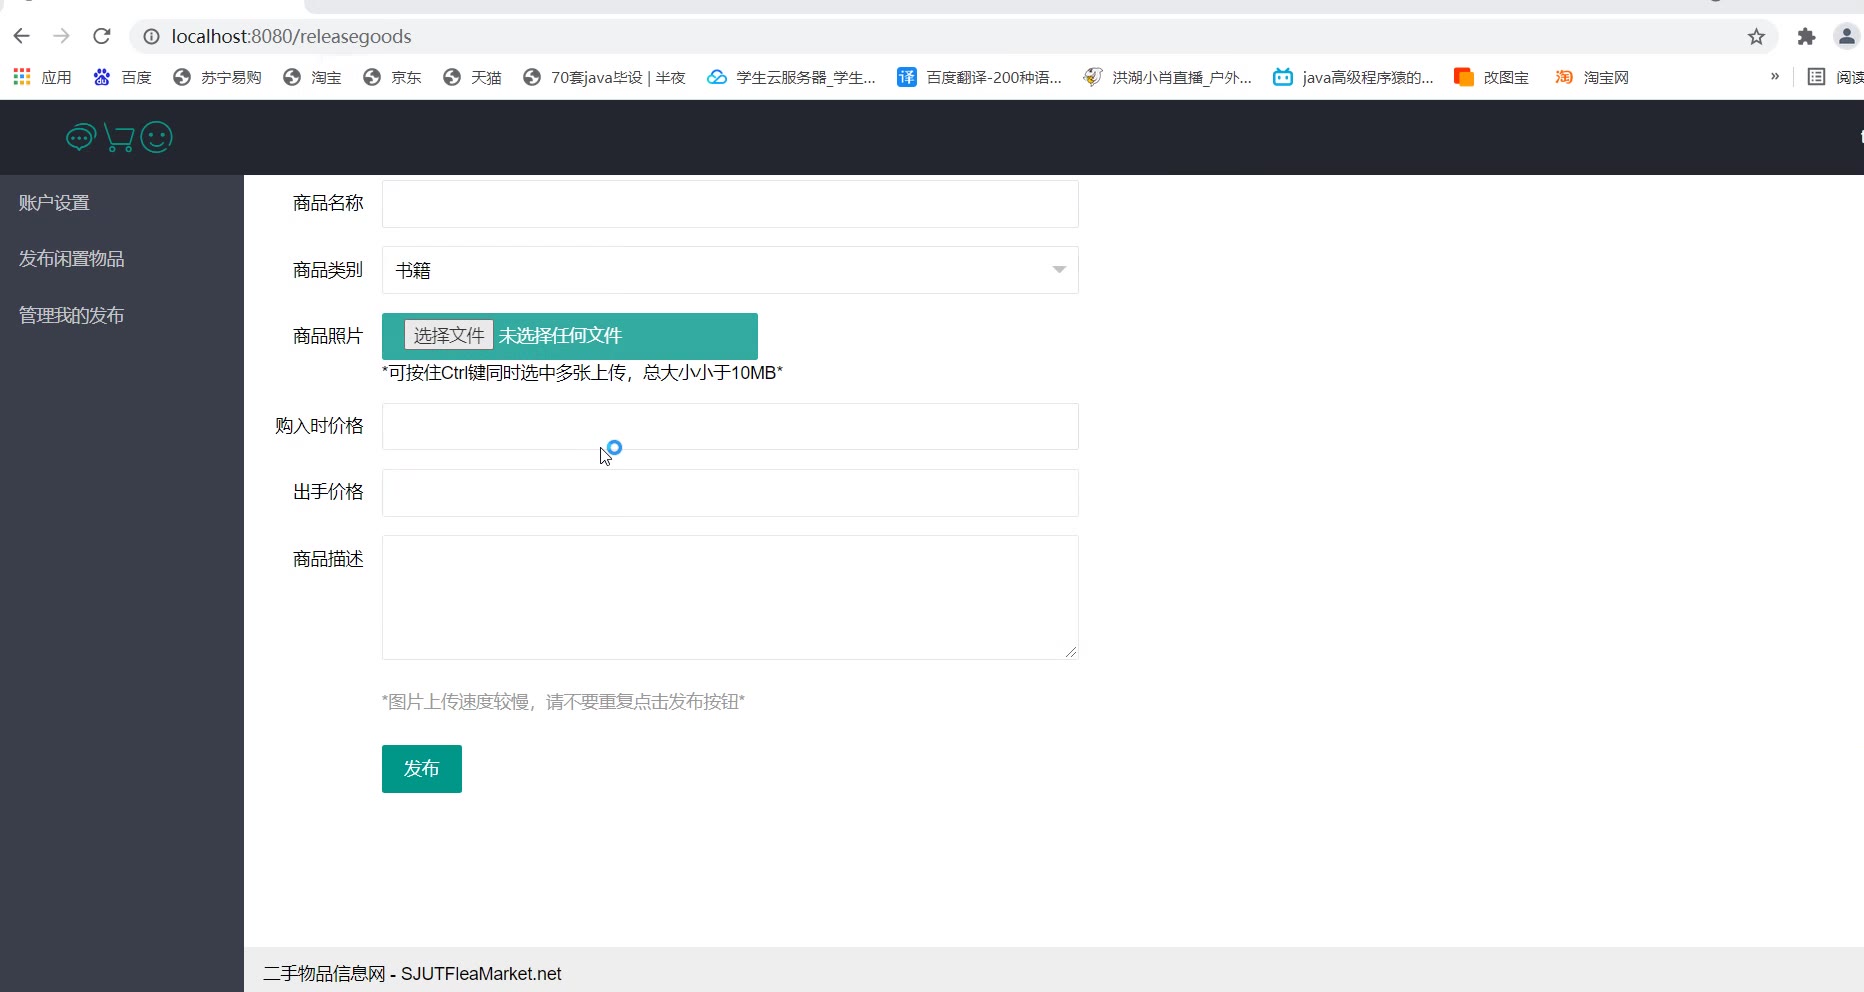
Task: Open the 京东 bookmark
Action: (392, 77)
